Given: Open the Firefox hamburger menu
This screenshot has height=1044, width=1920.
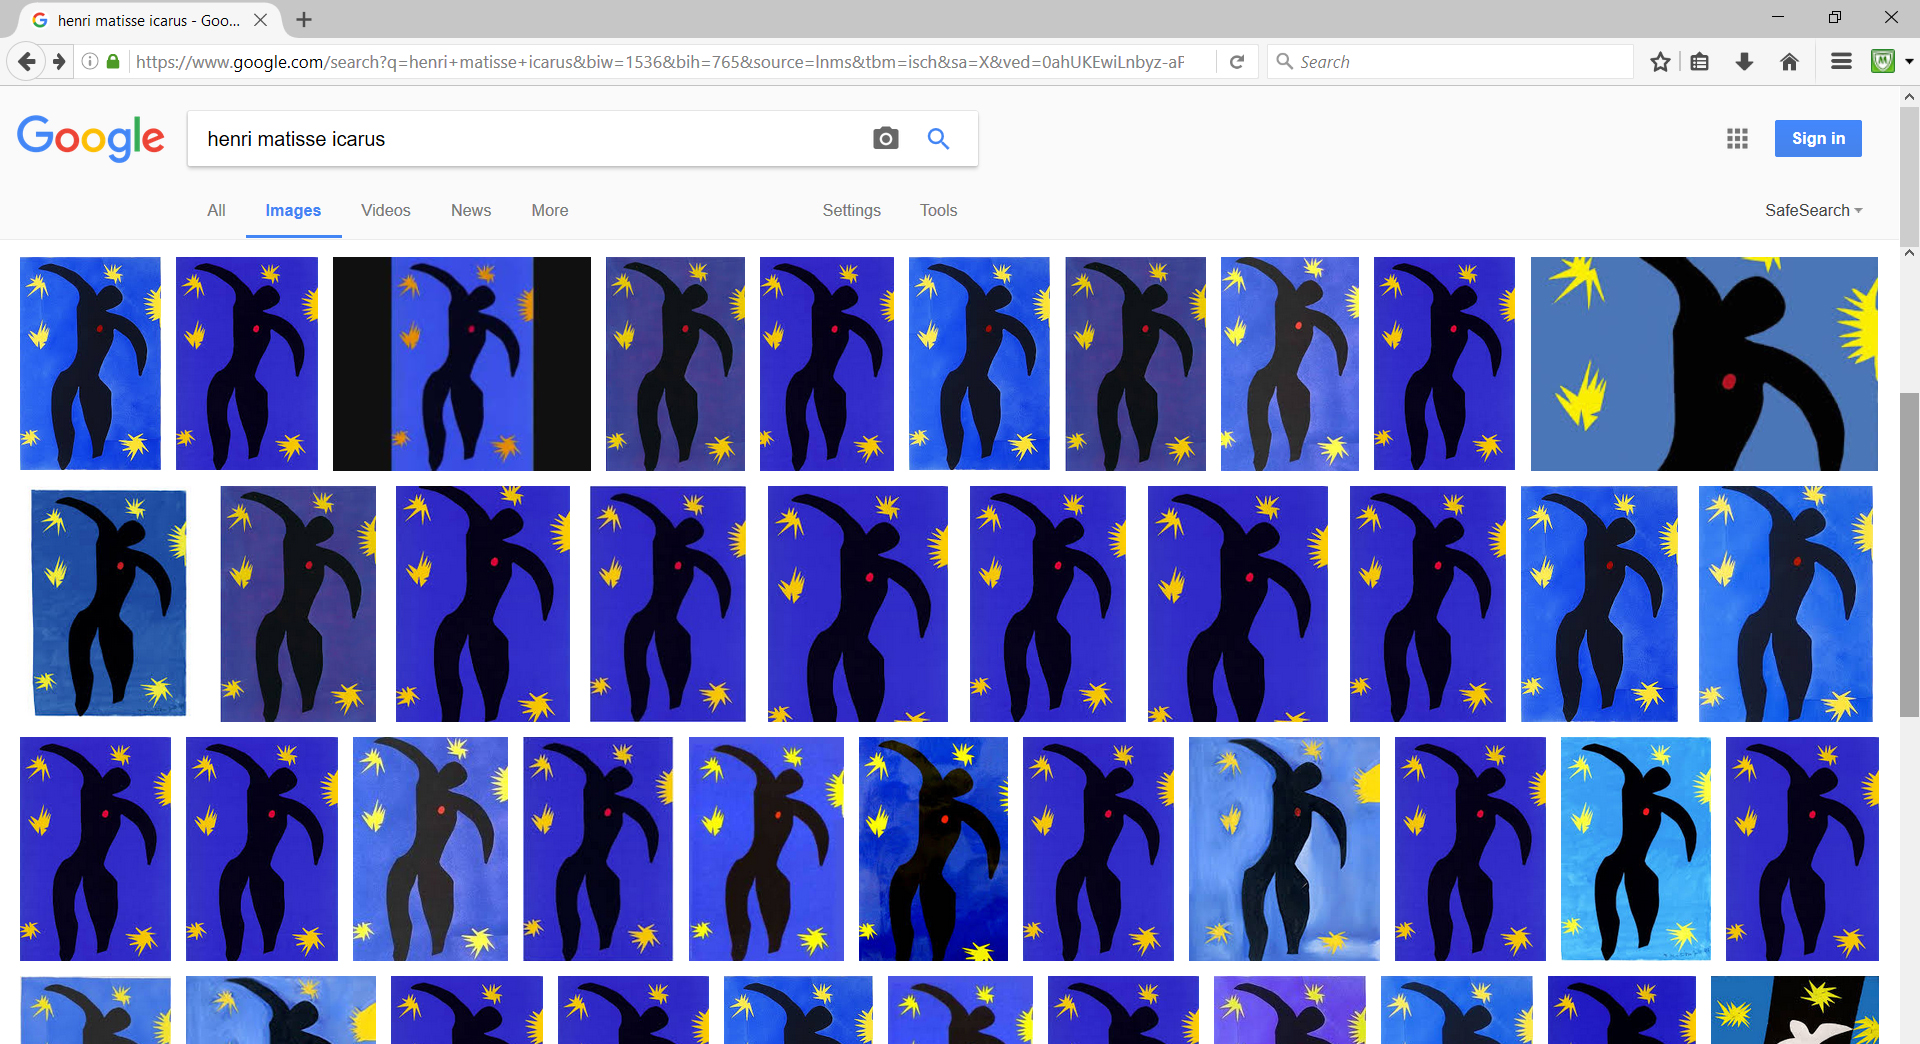Looking at the screenshot, I should click(x=1841, y=62).
